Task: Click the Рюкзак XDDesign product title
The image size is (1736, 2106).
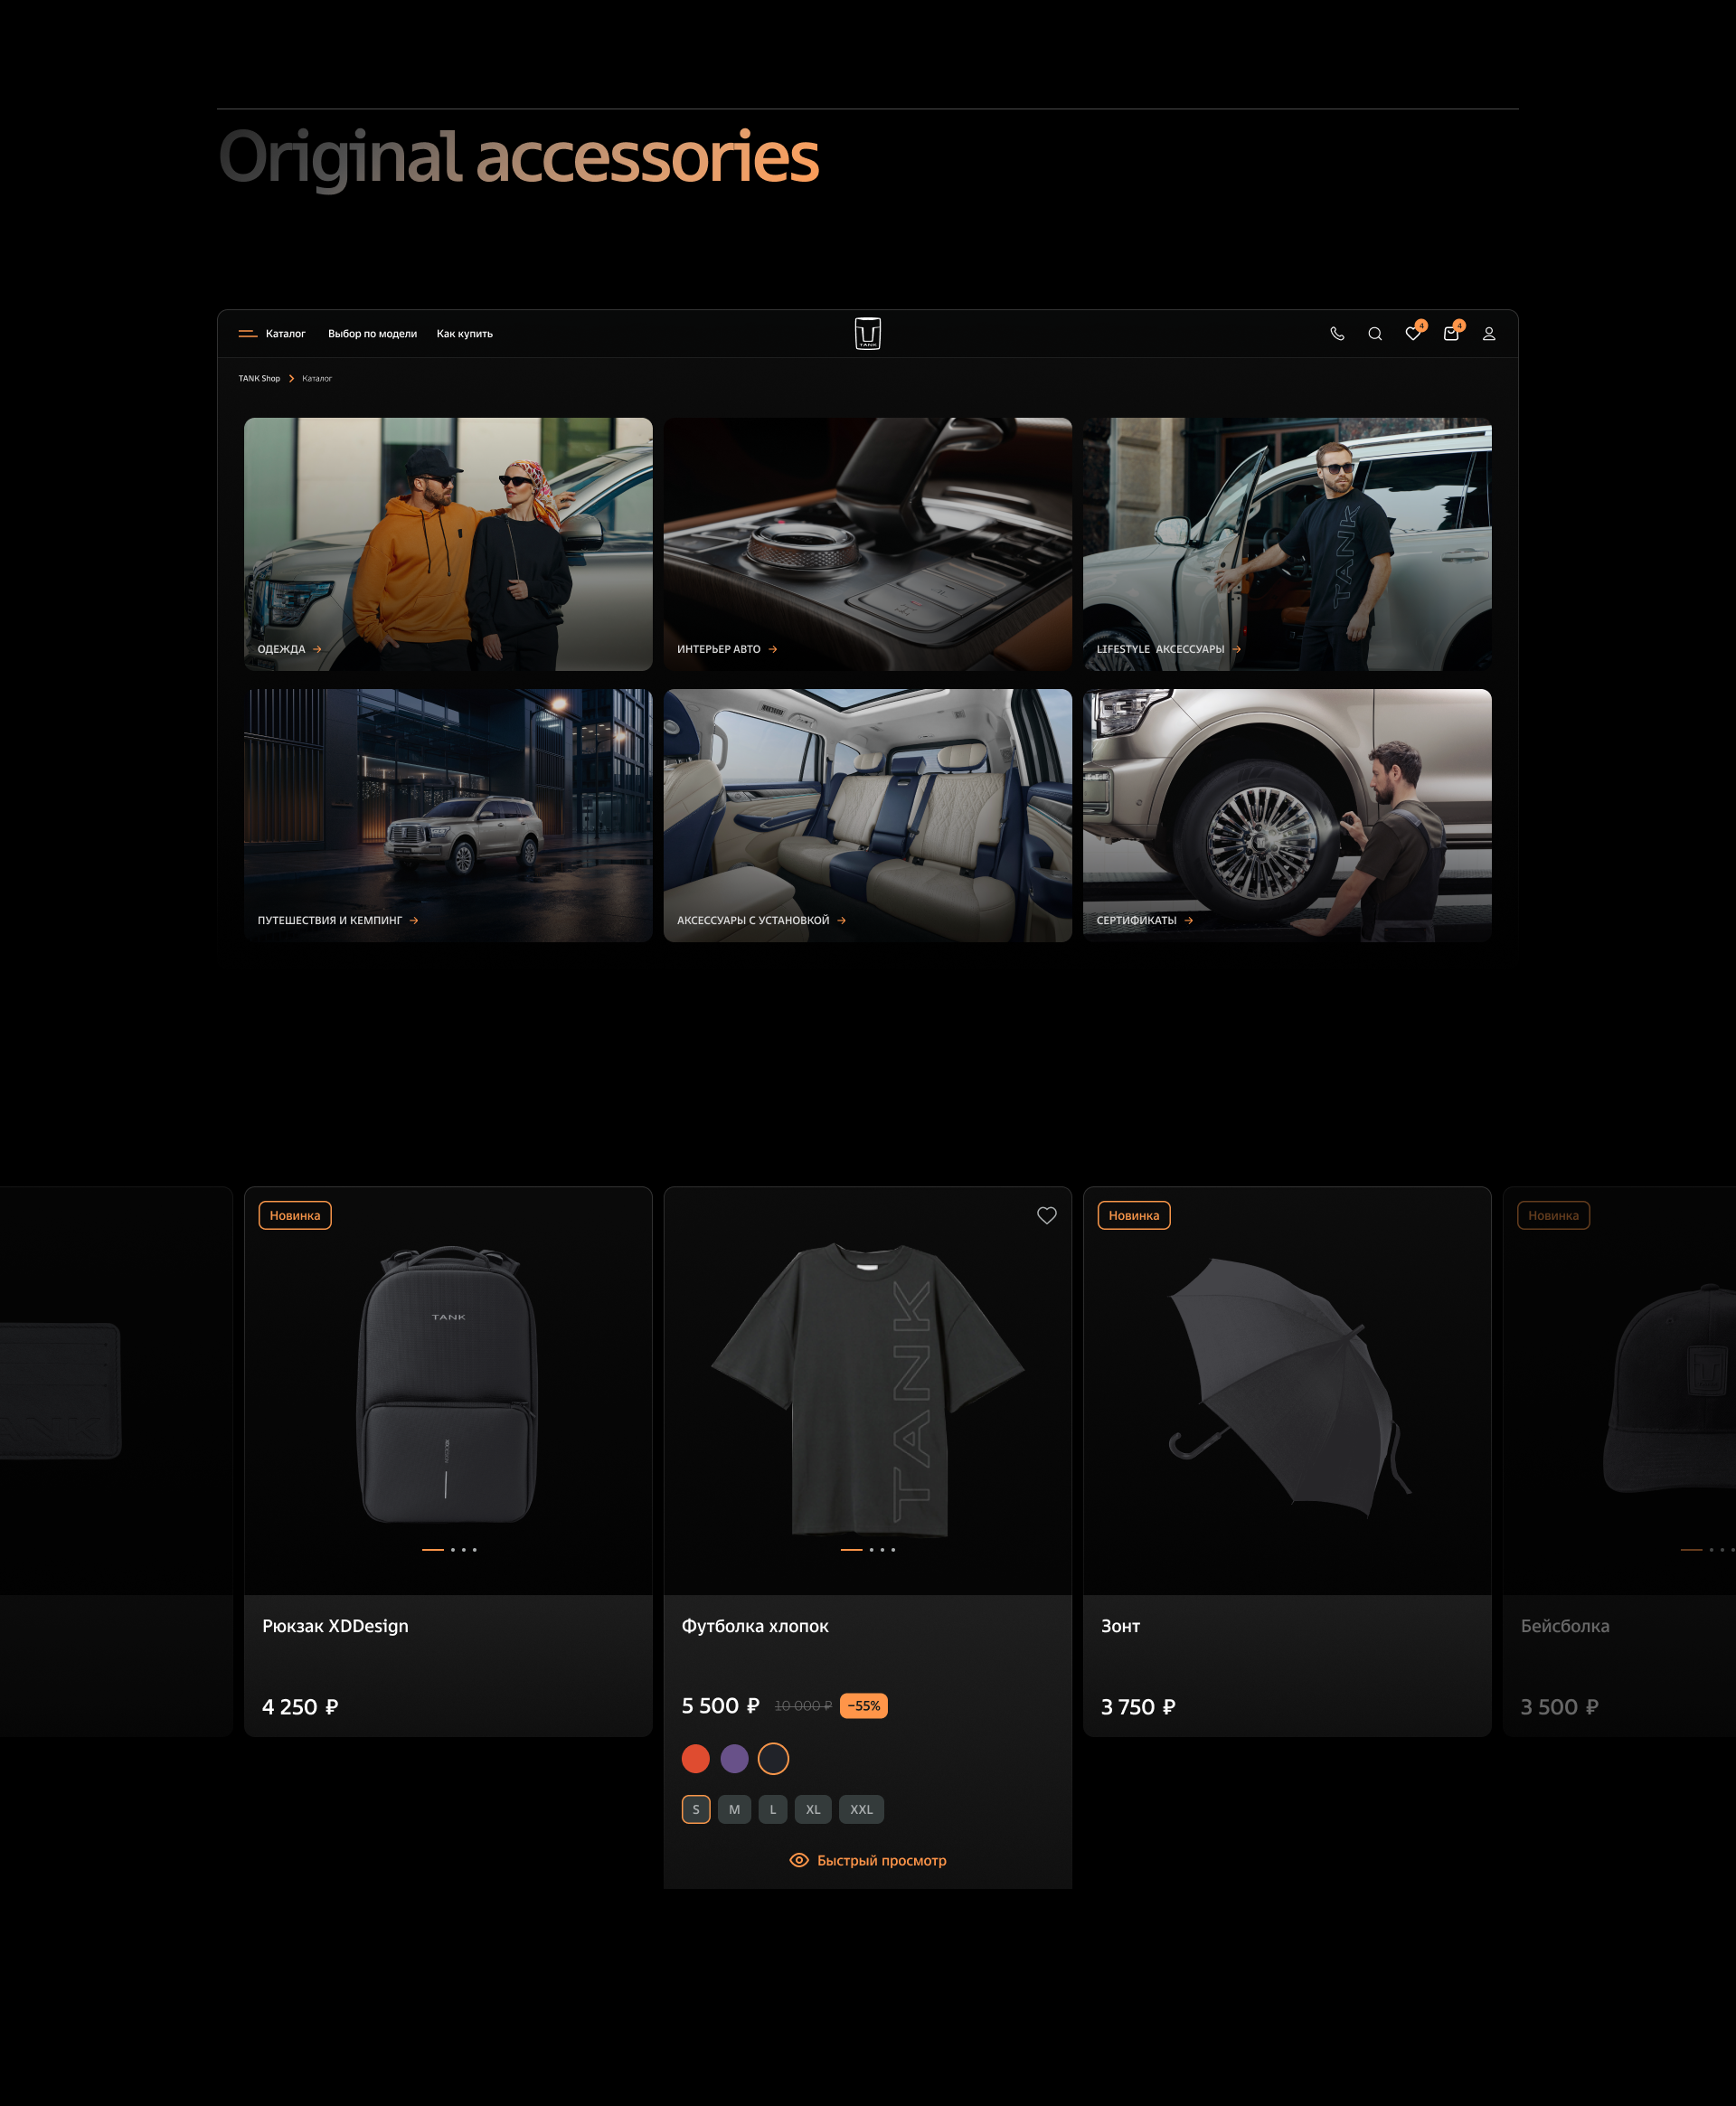Action: coord(335,1626)
